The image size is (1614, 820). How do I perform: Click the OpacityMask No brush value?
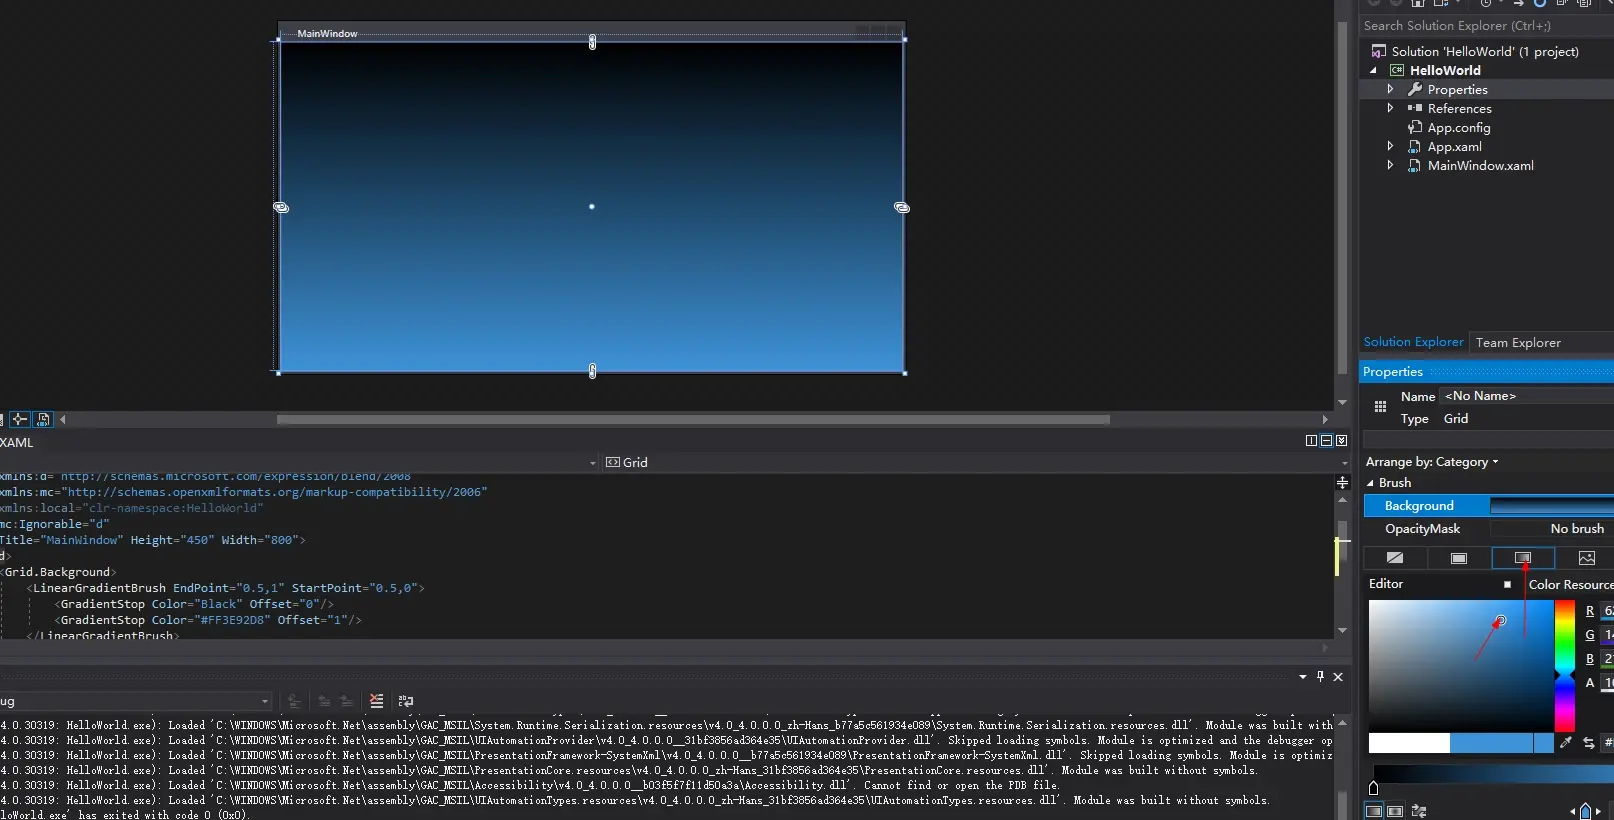(1576, 529)
